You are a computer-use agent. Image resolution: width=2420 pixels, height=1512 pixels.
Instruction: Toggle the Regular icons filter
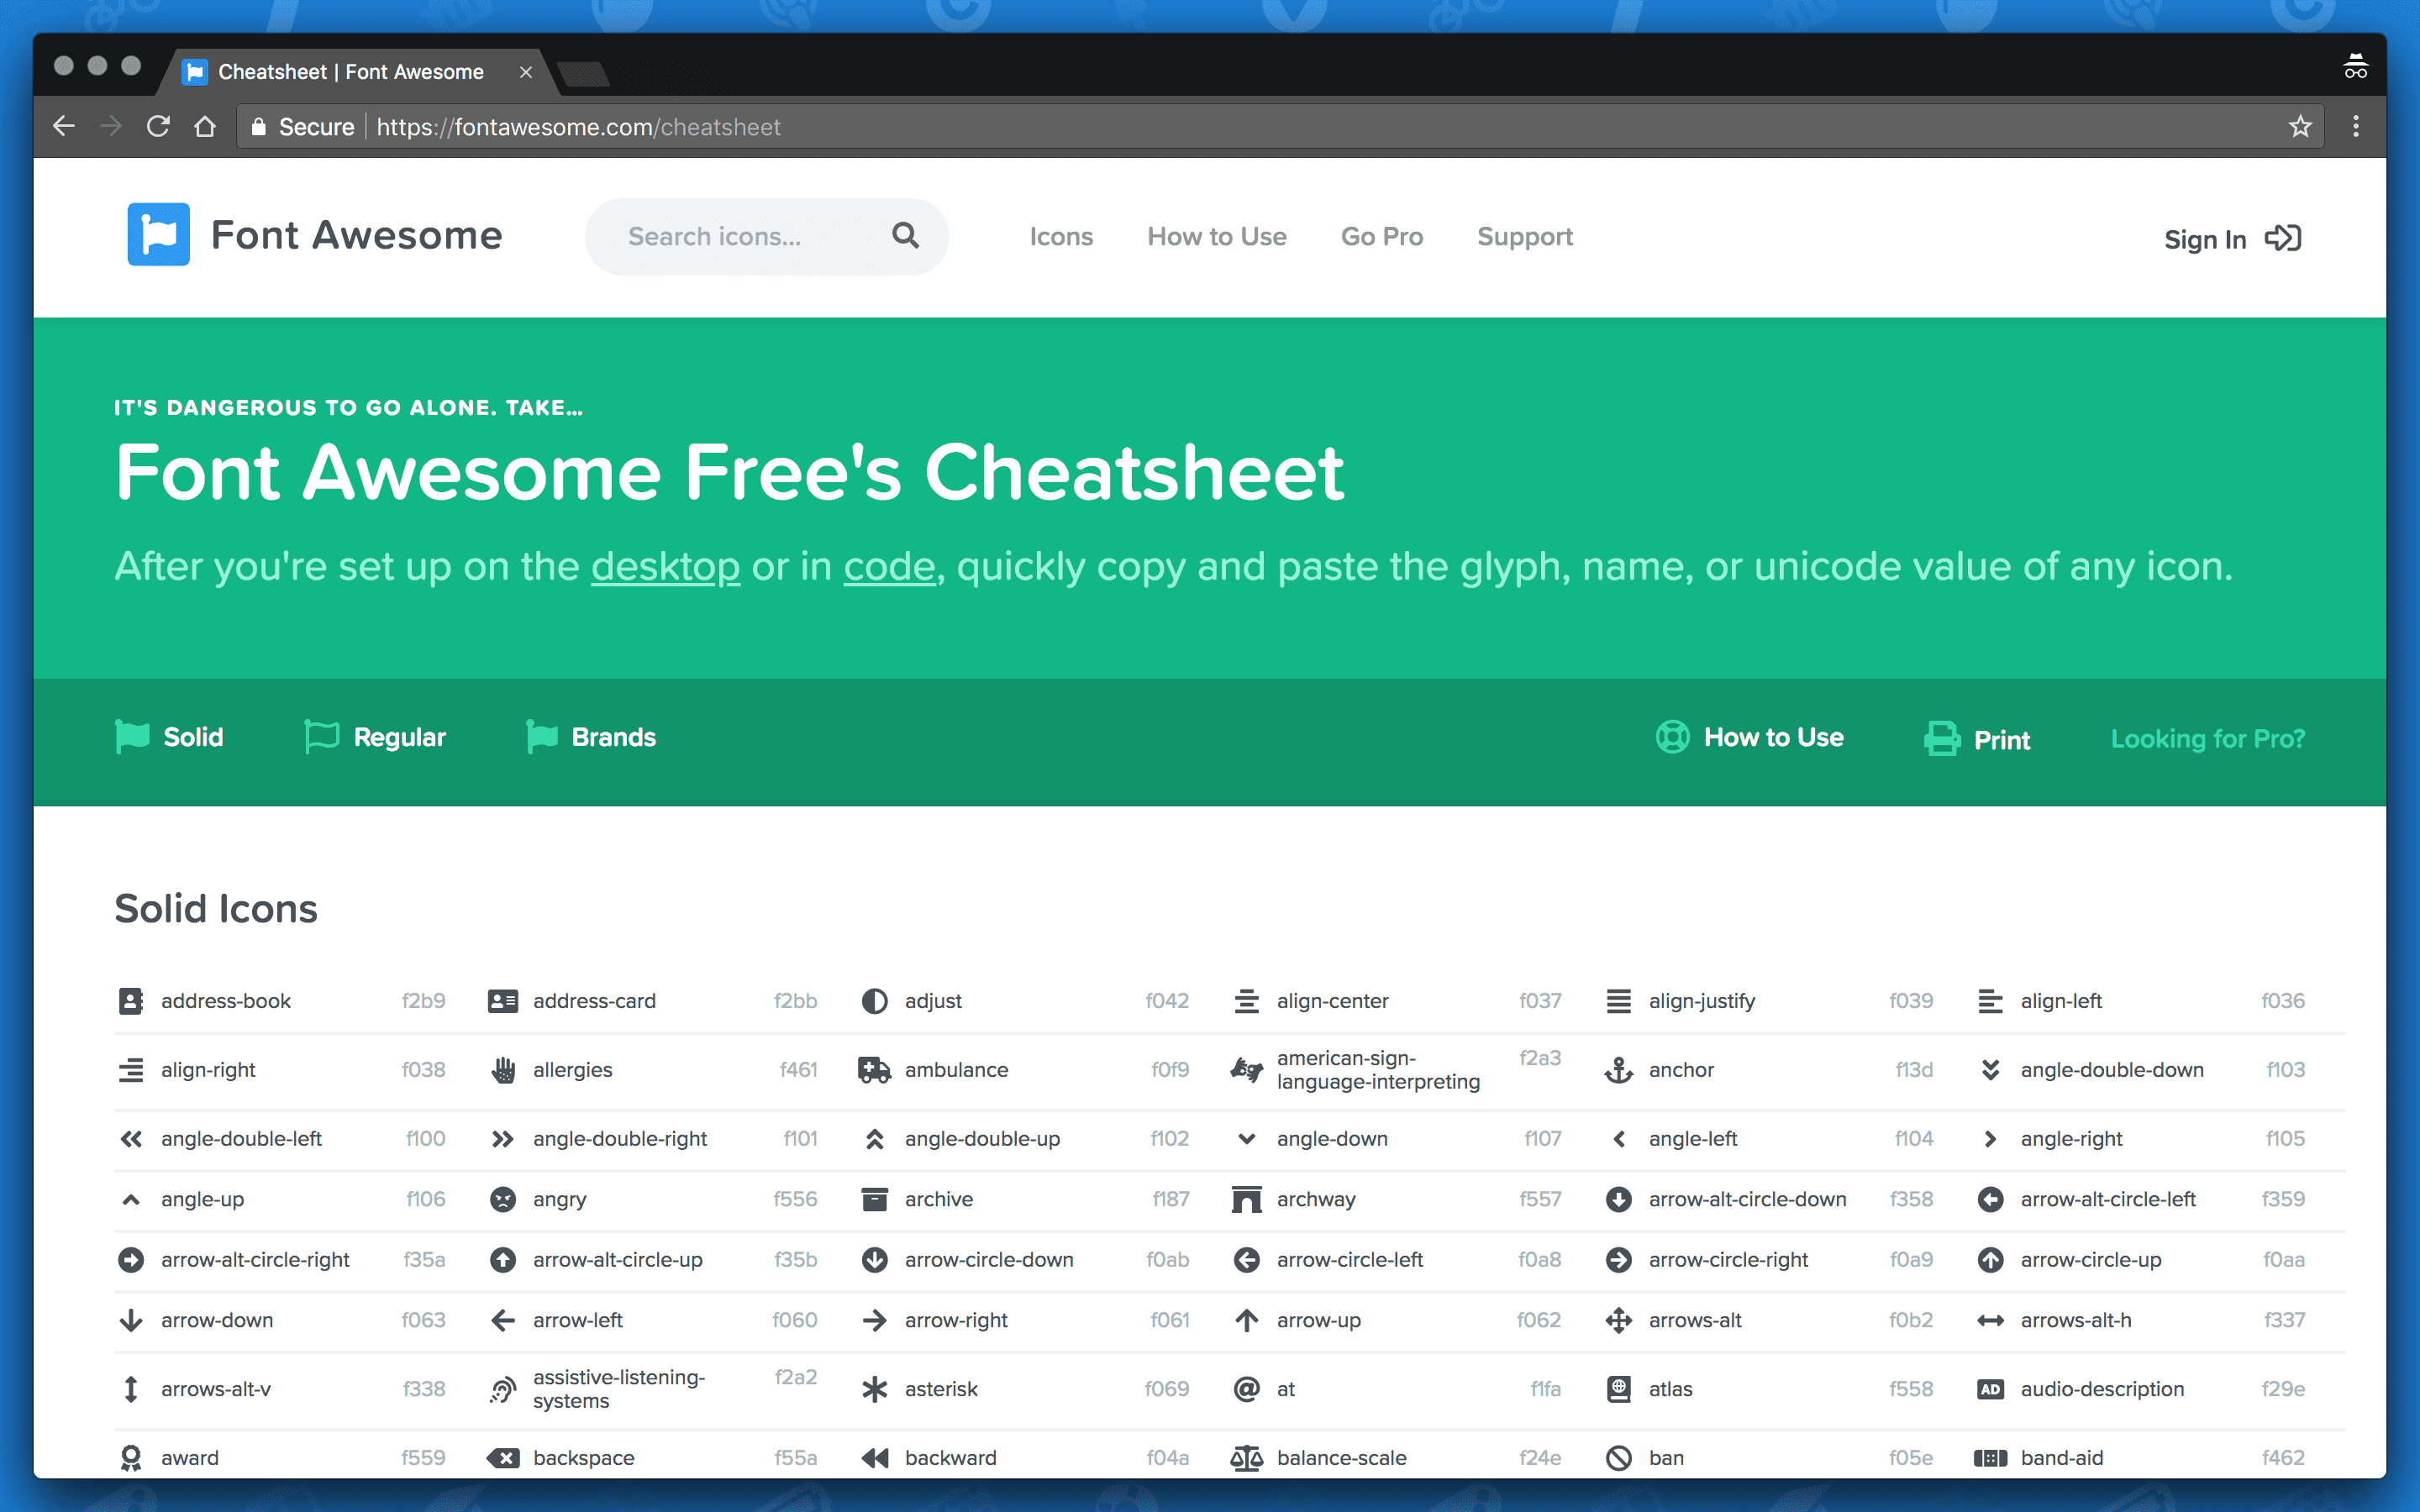tap(376, 737)
